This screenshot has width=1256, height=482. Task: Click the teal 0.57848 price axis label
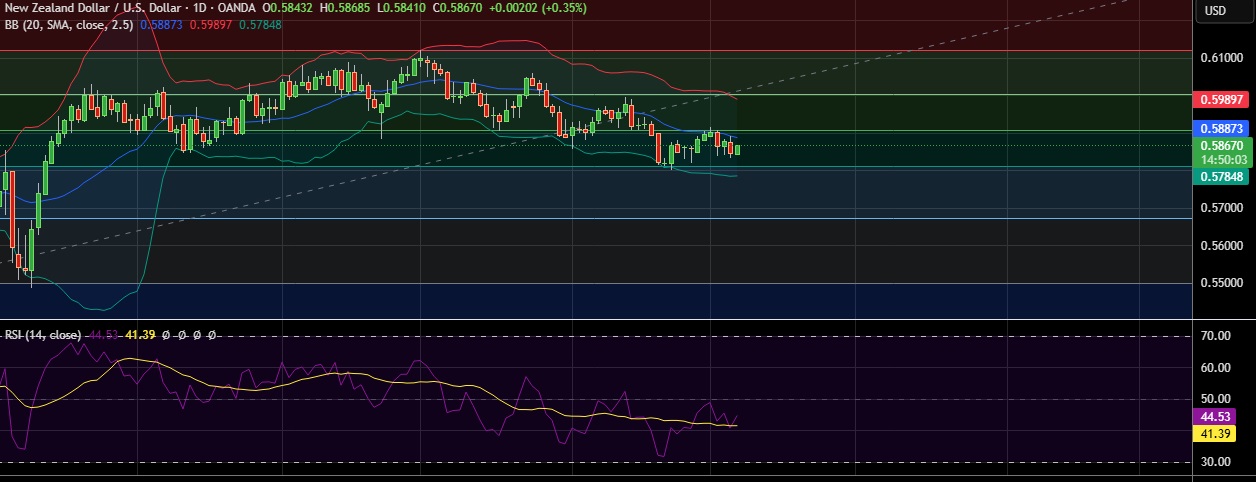1220,176
